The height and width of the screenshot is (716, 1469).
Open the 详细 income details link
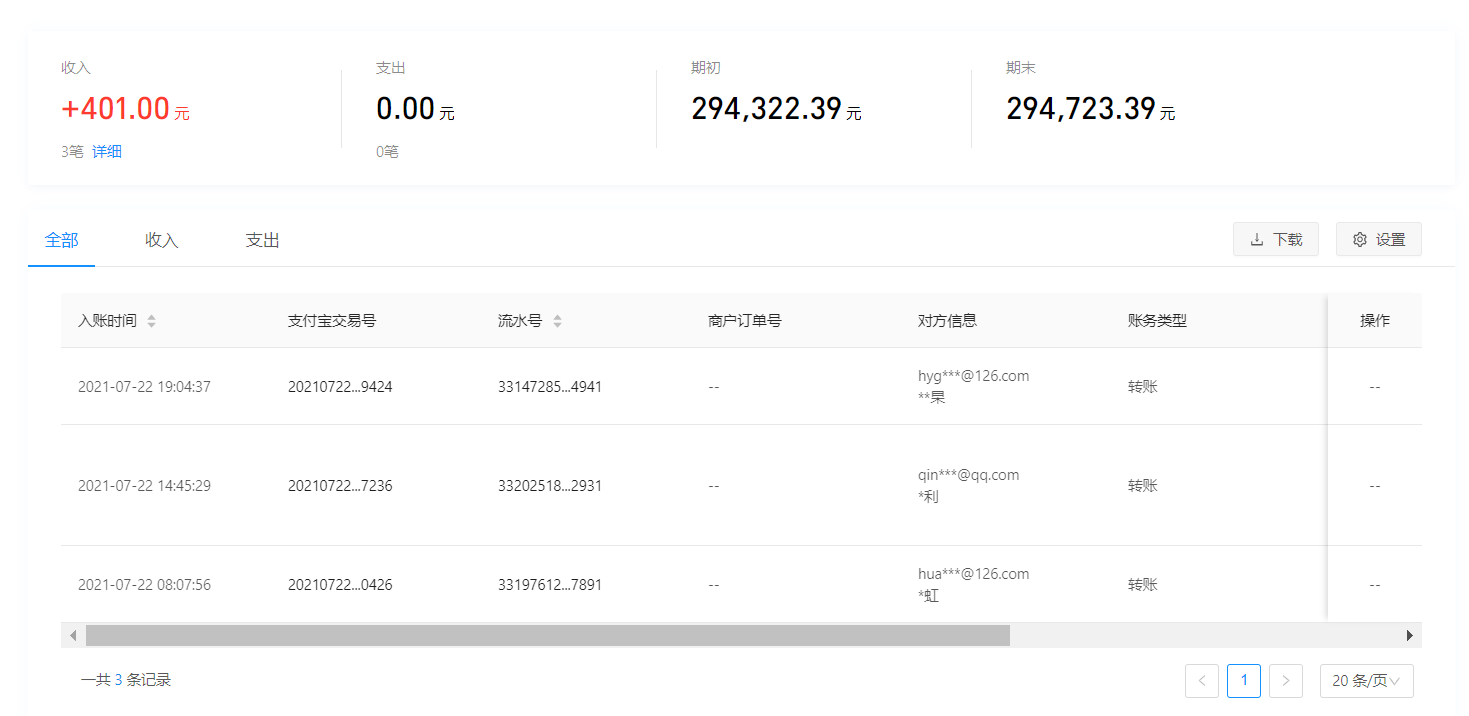[107, 152]
